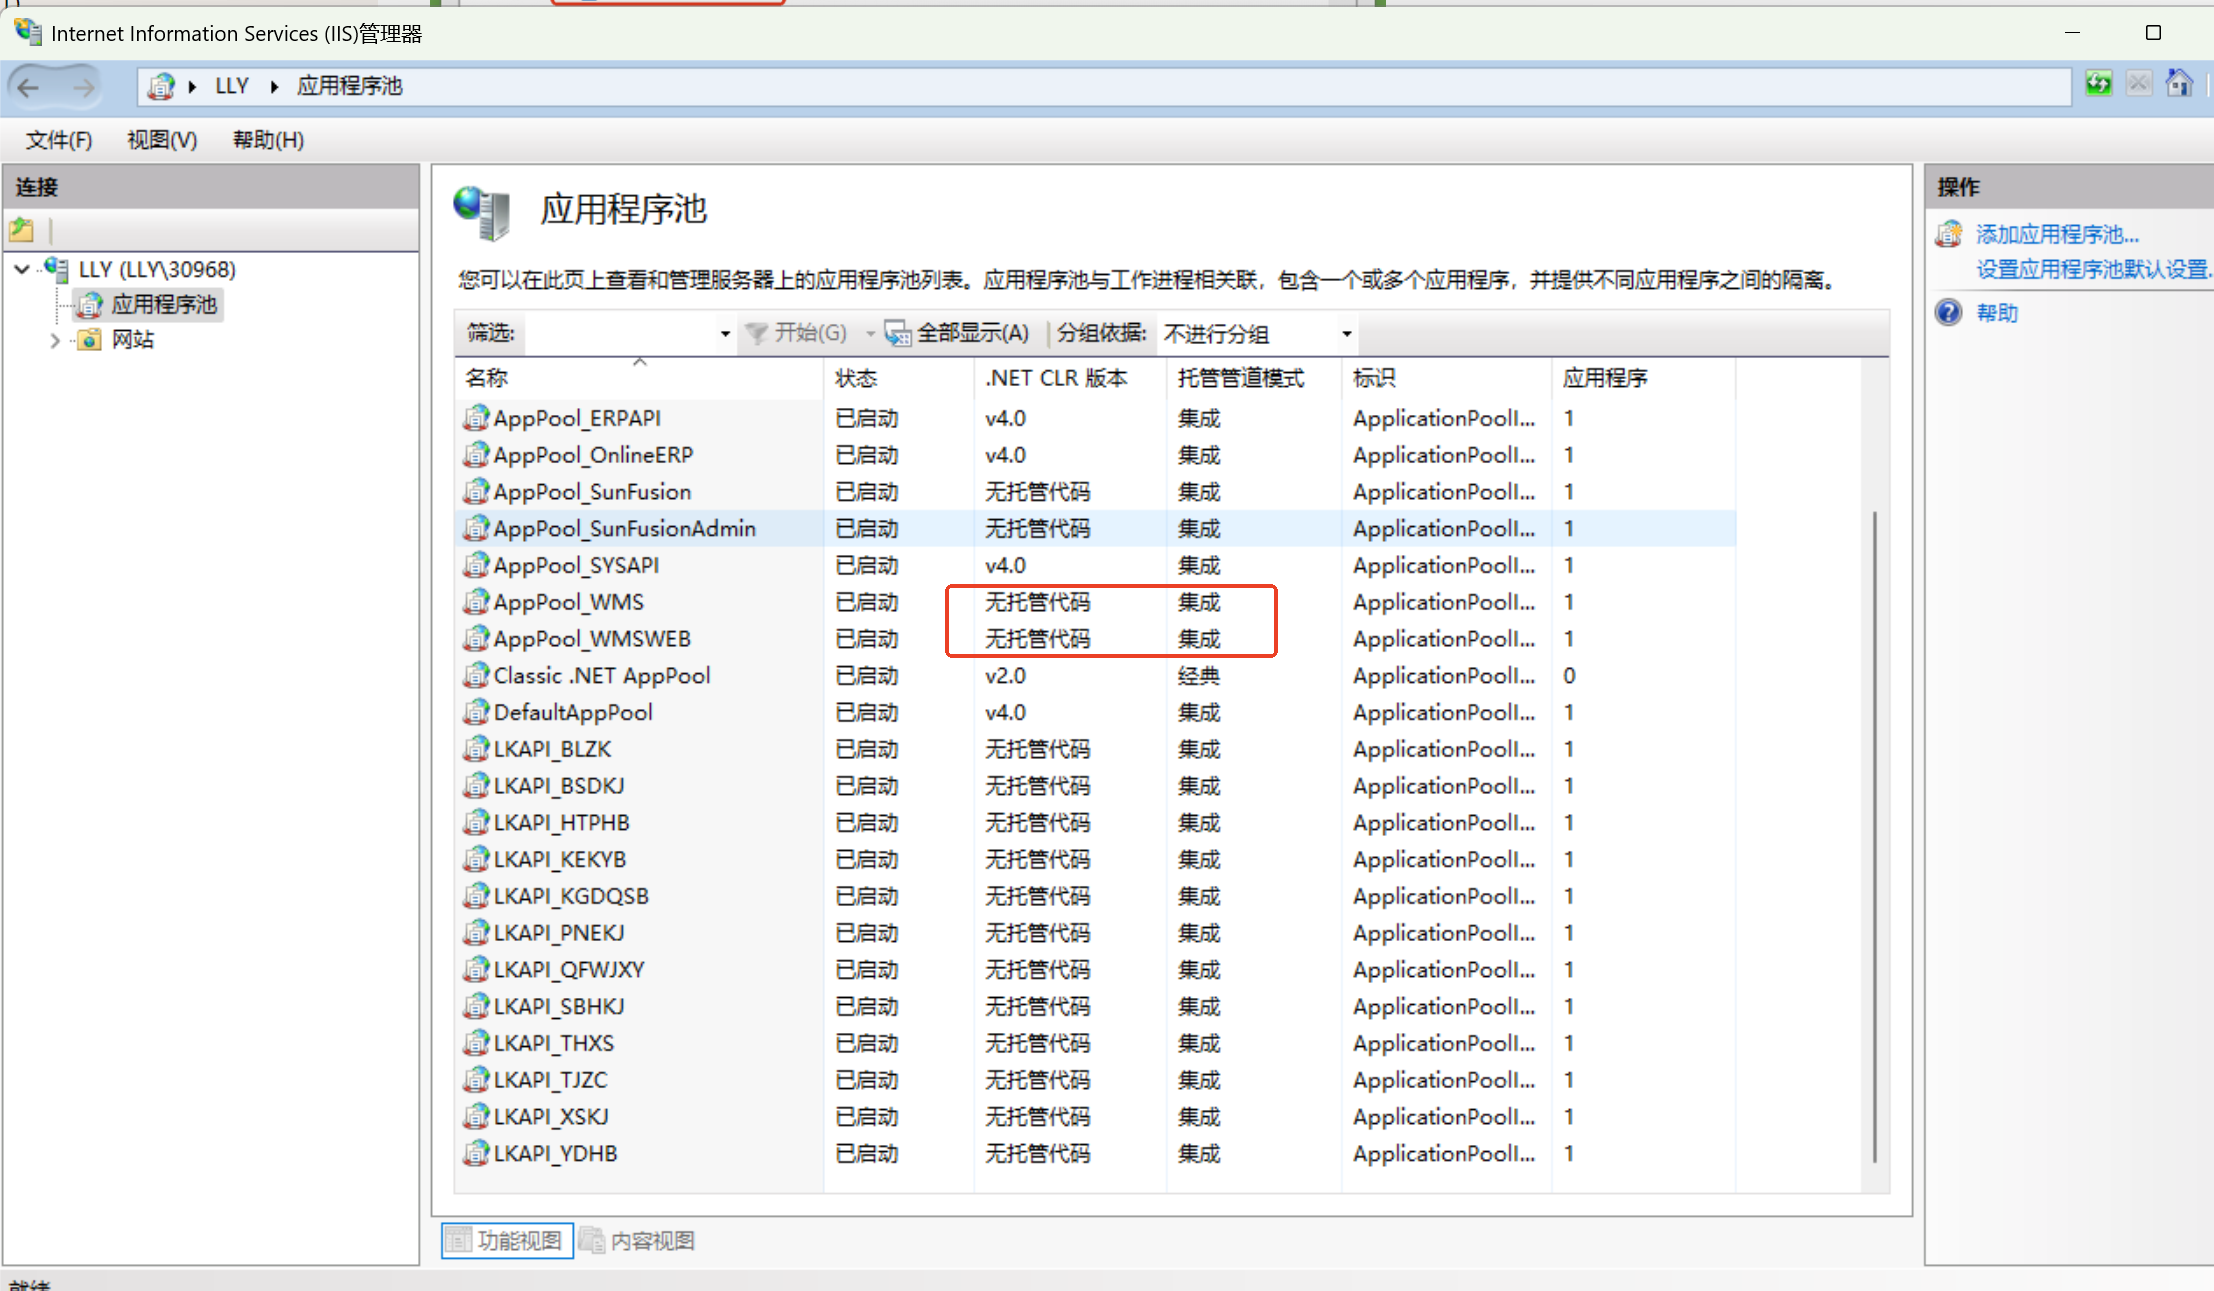The image size is (2214, 1291).
Task: Click the 帮助 link in Actions pane
Action: click(x=1997, y=313)
